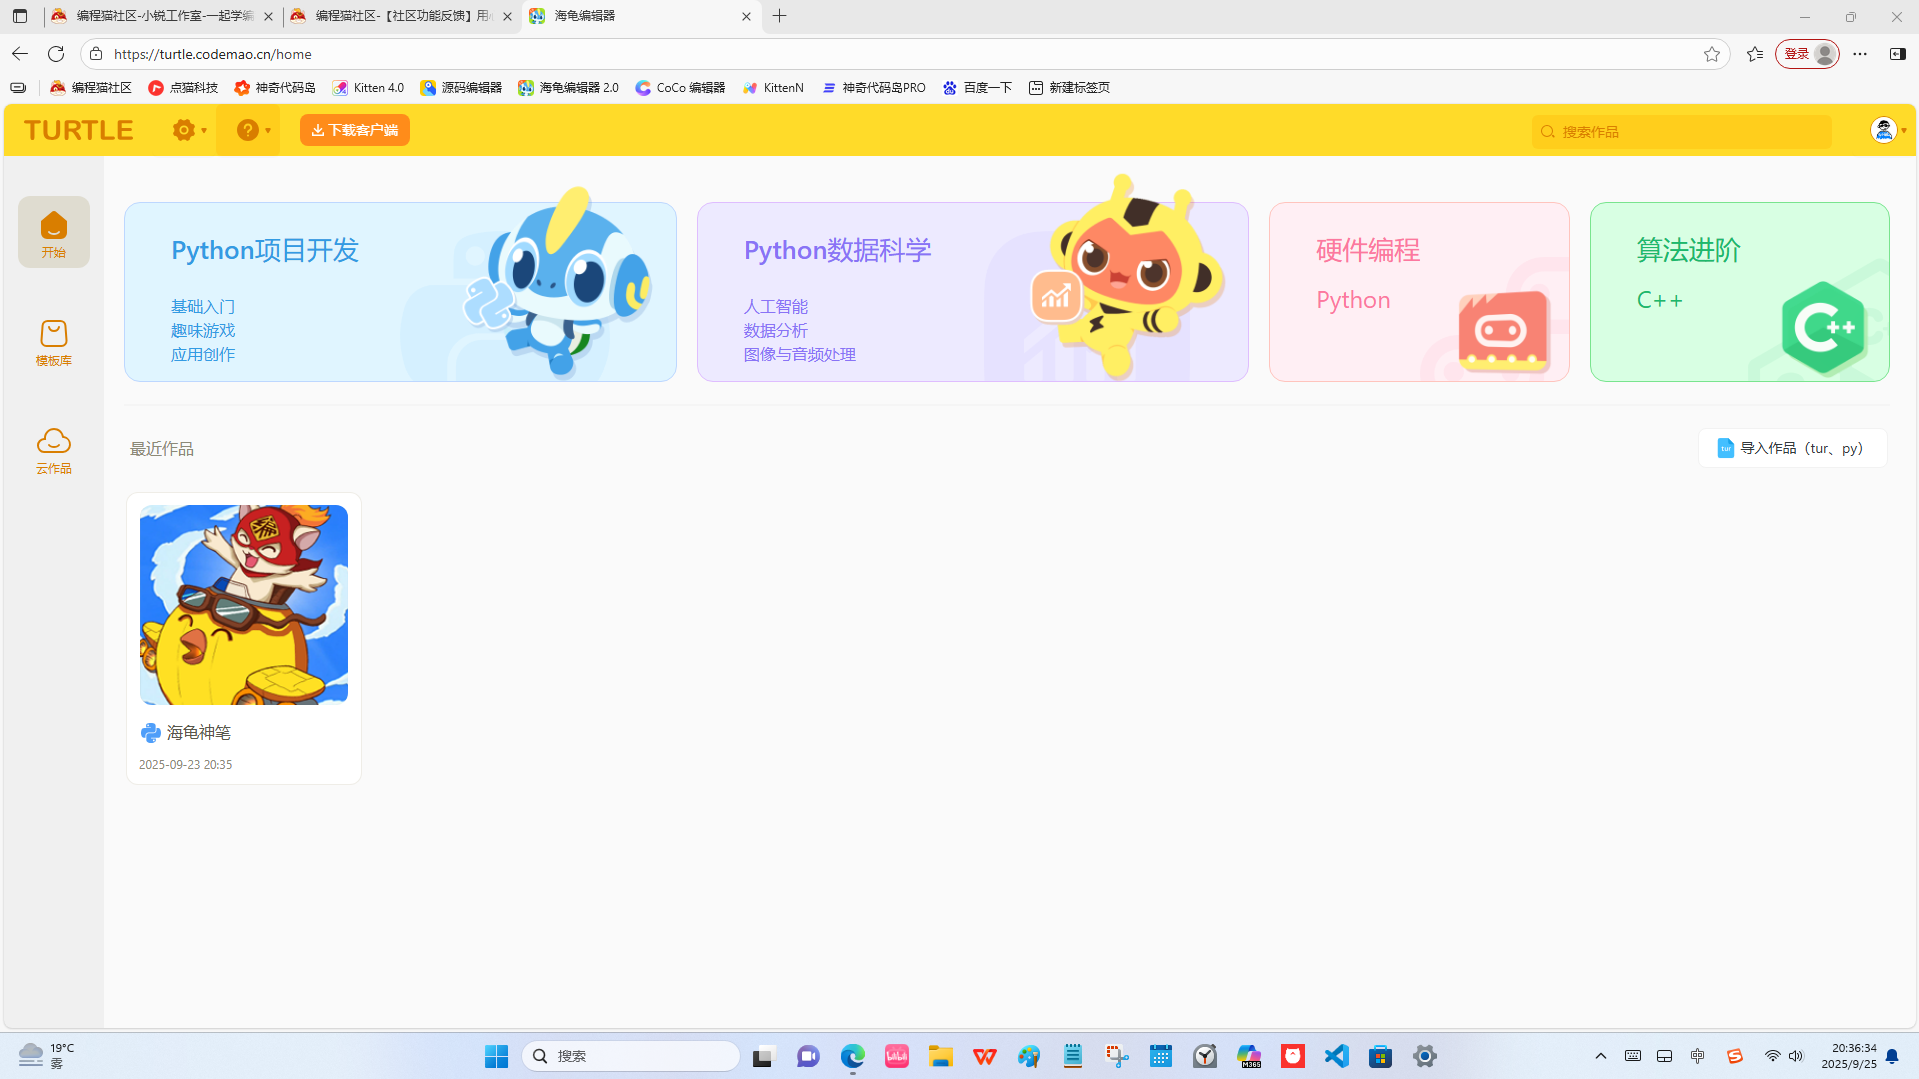Open the 新建标签页 bookmark
The height and width of the screenshot is (1079, 1919).
pos(1069,88)
